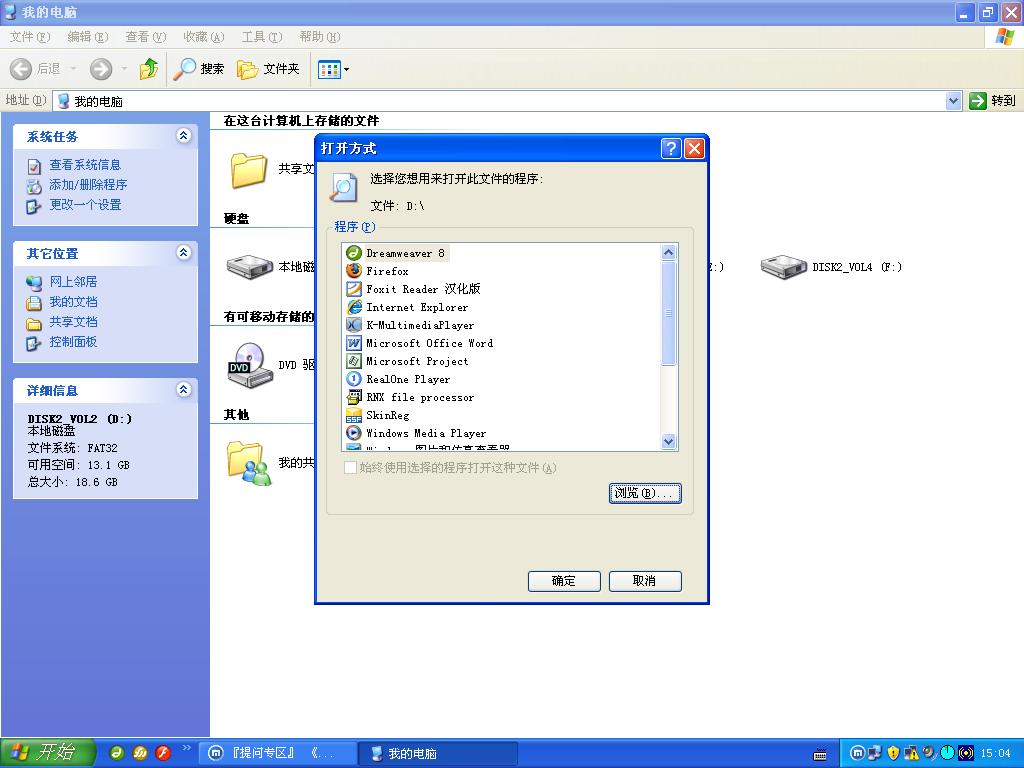1024x768 pixels.
Task: Select the first local disk drive icon
Action: coord(249,266)
